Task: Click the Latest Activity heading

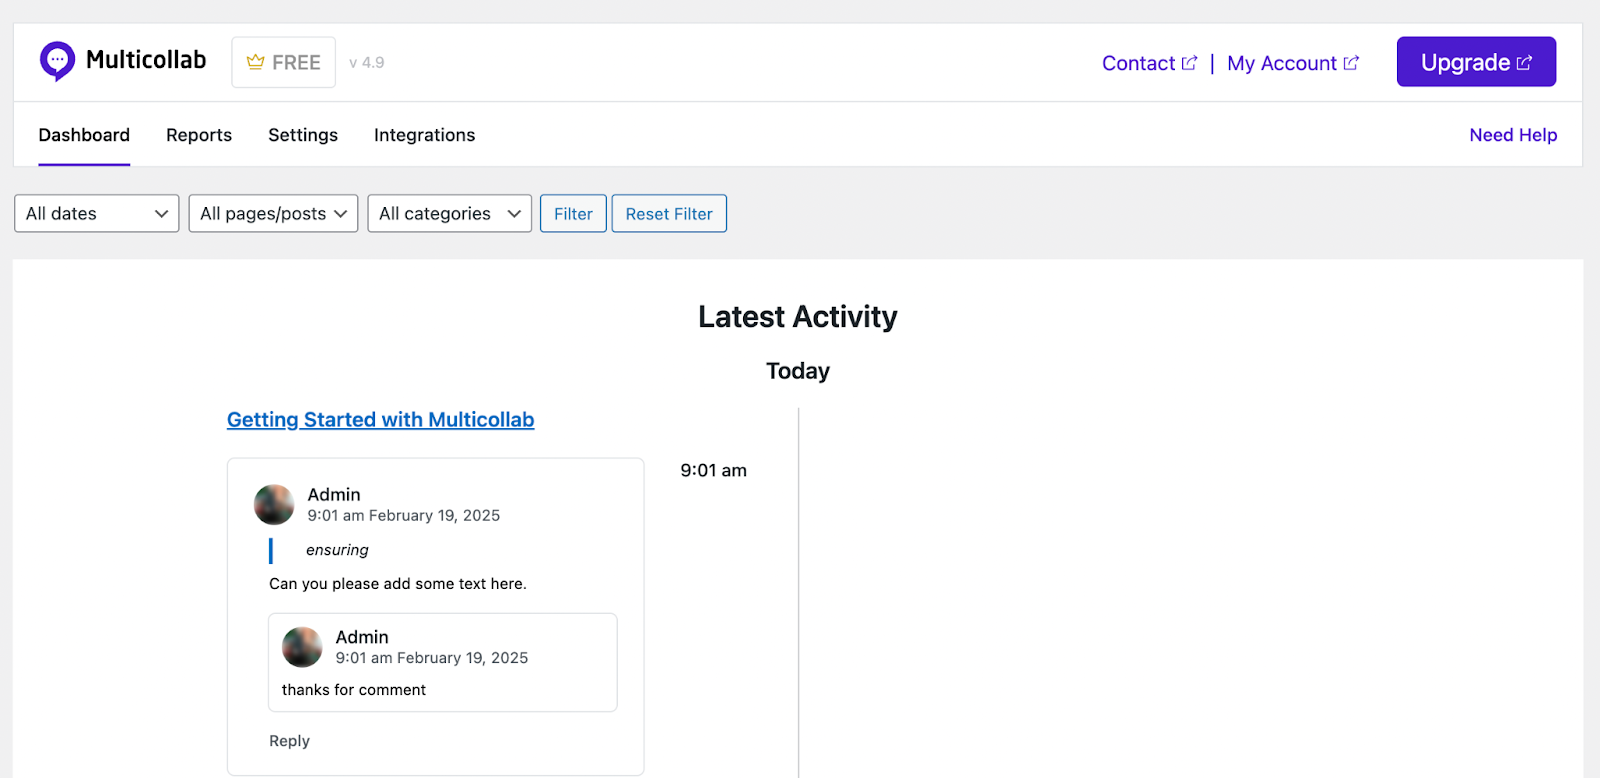Action: tap(798, 317)
